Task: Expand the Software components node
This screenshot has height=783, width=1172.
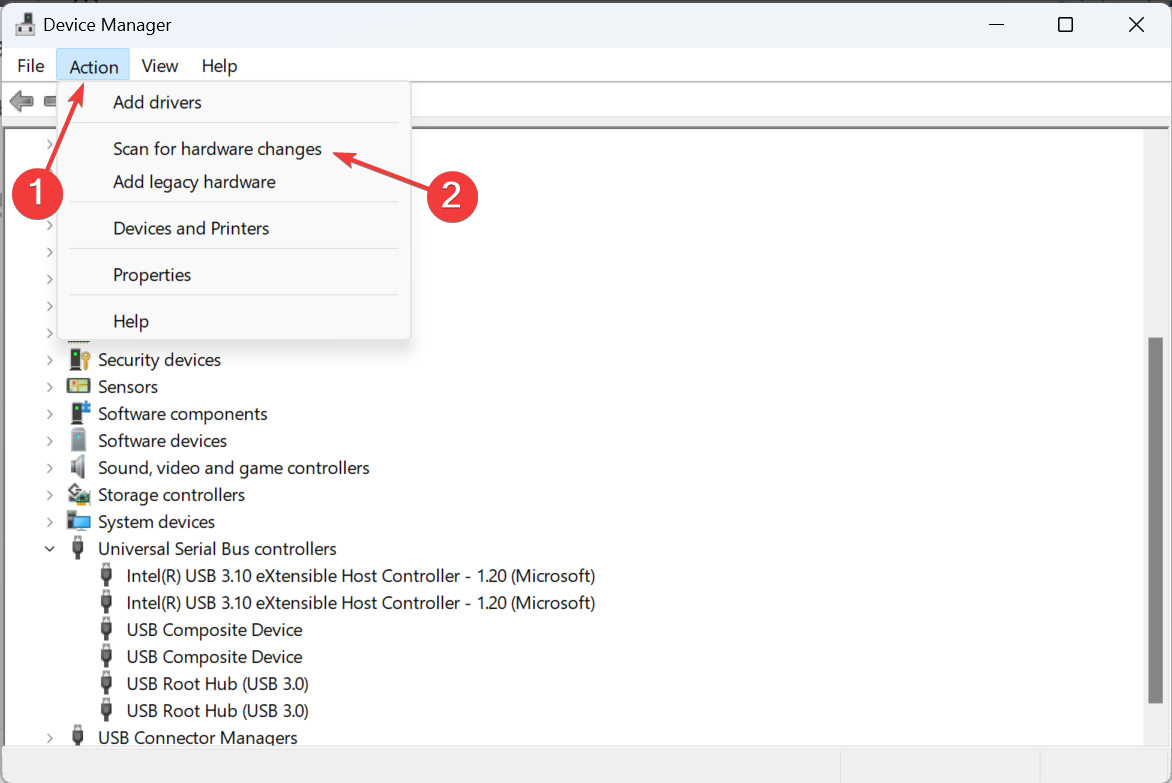Action: [49, 414]
